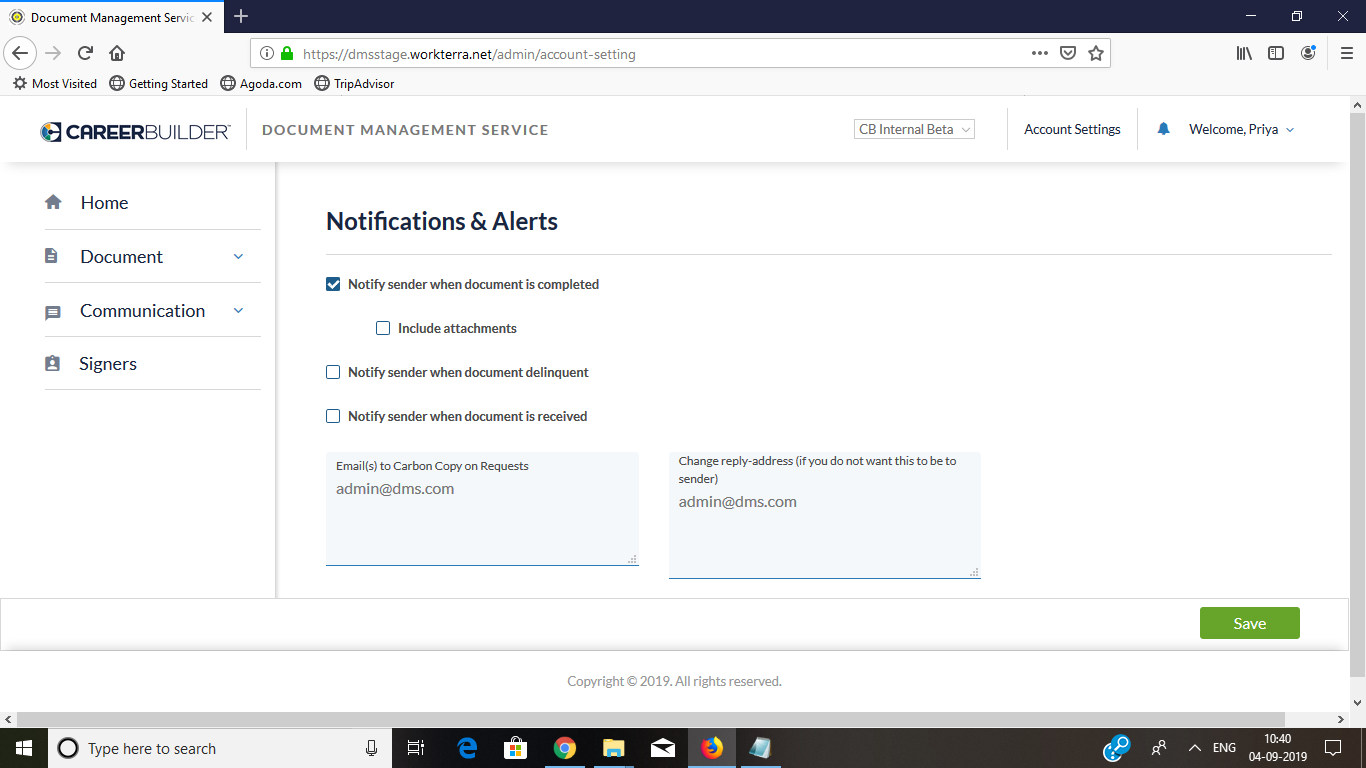Reload the page using refresh icon
Image resolution: width=1366 pixels, height=768 pixels.
point(85,53)
